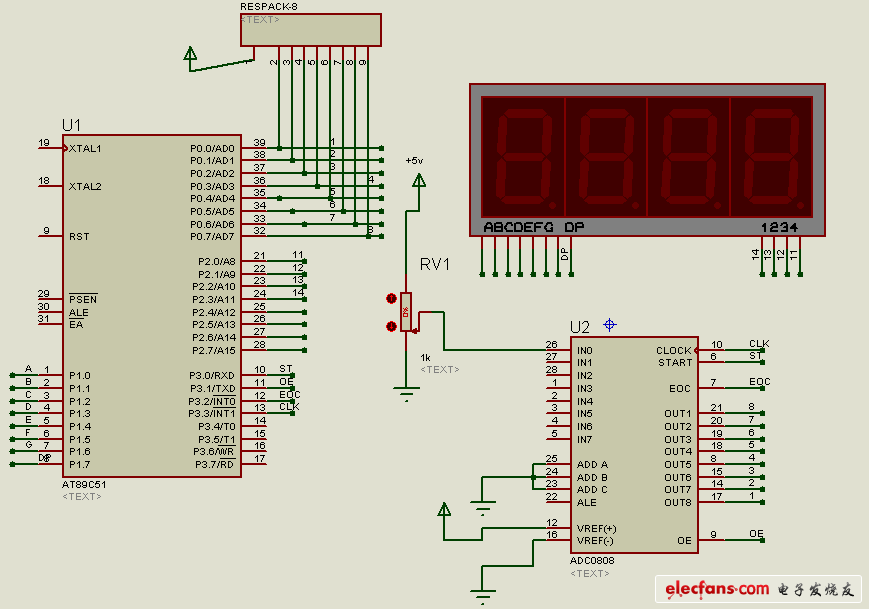Click the OUT8 pin label on U2

tap(678, 503)
